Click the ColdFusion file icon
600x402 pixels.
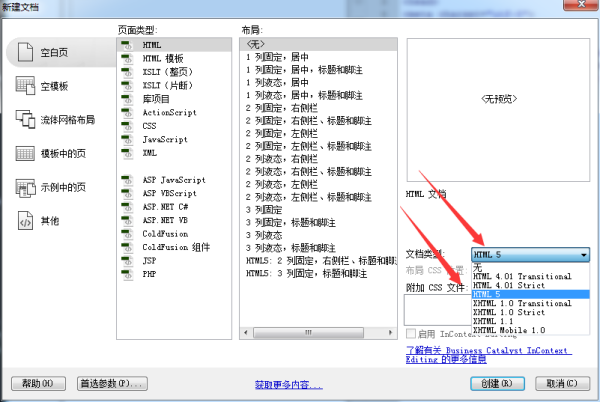point(127,234)
